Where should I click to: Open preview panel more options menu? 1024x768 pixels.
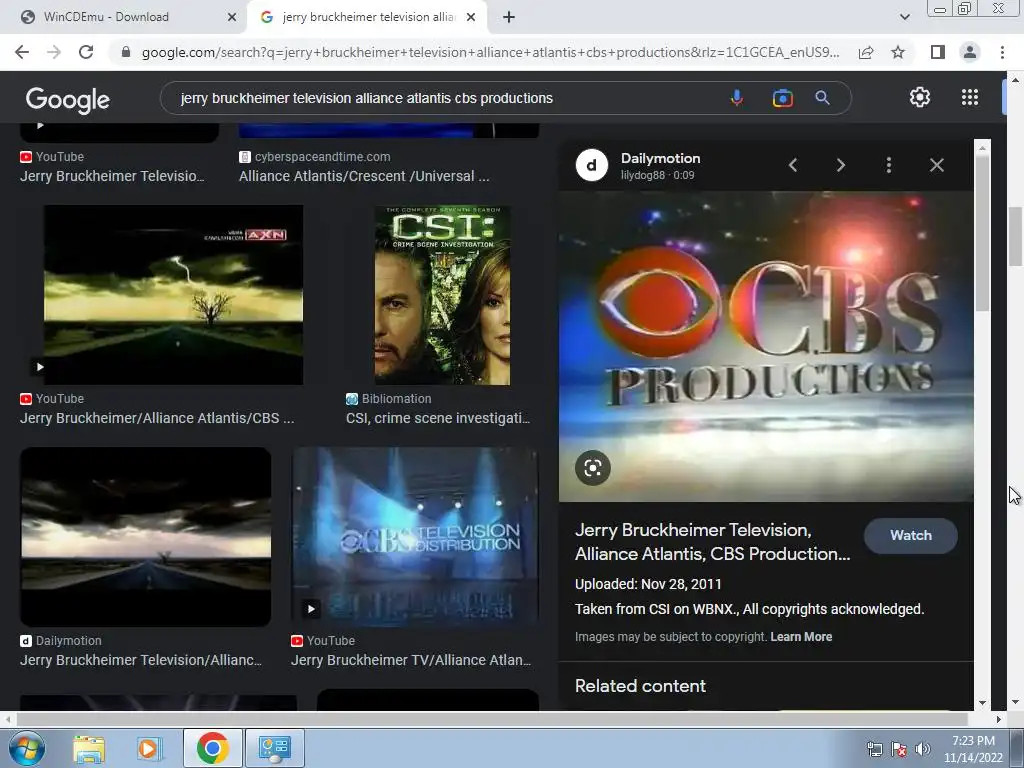(x=889, y=165)
